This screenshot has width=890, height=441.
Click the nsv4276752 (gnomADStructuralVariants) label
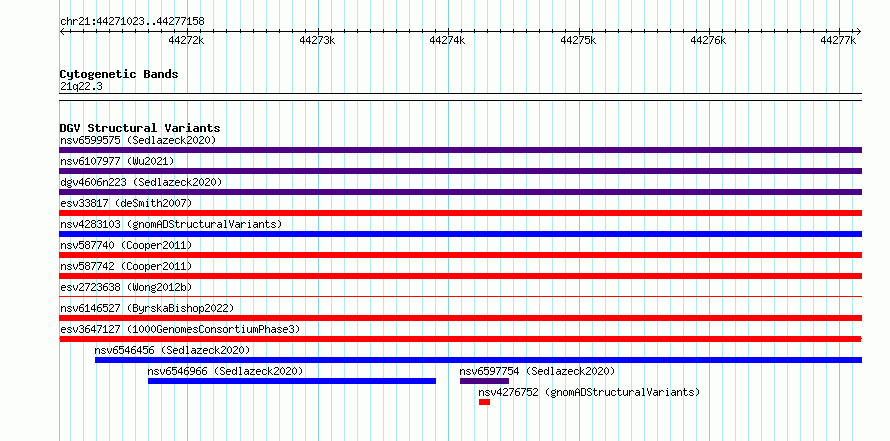point(589,392)
